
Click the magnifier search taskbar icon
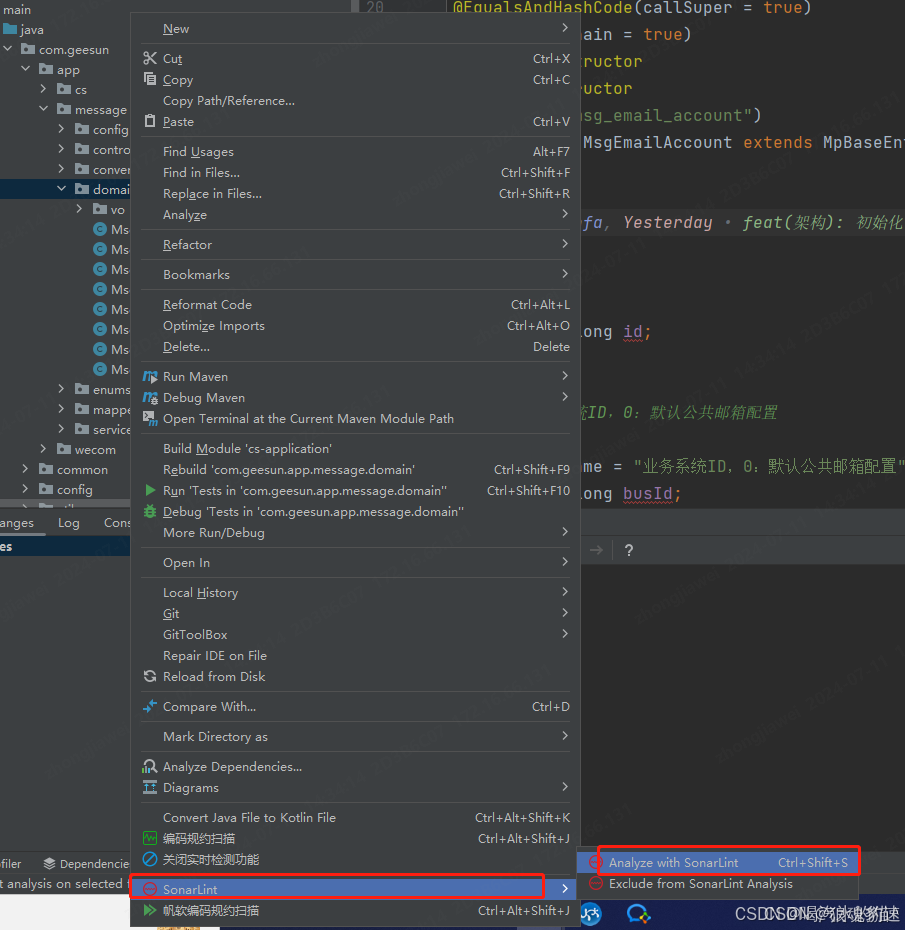638,914
